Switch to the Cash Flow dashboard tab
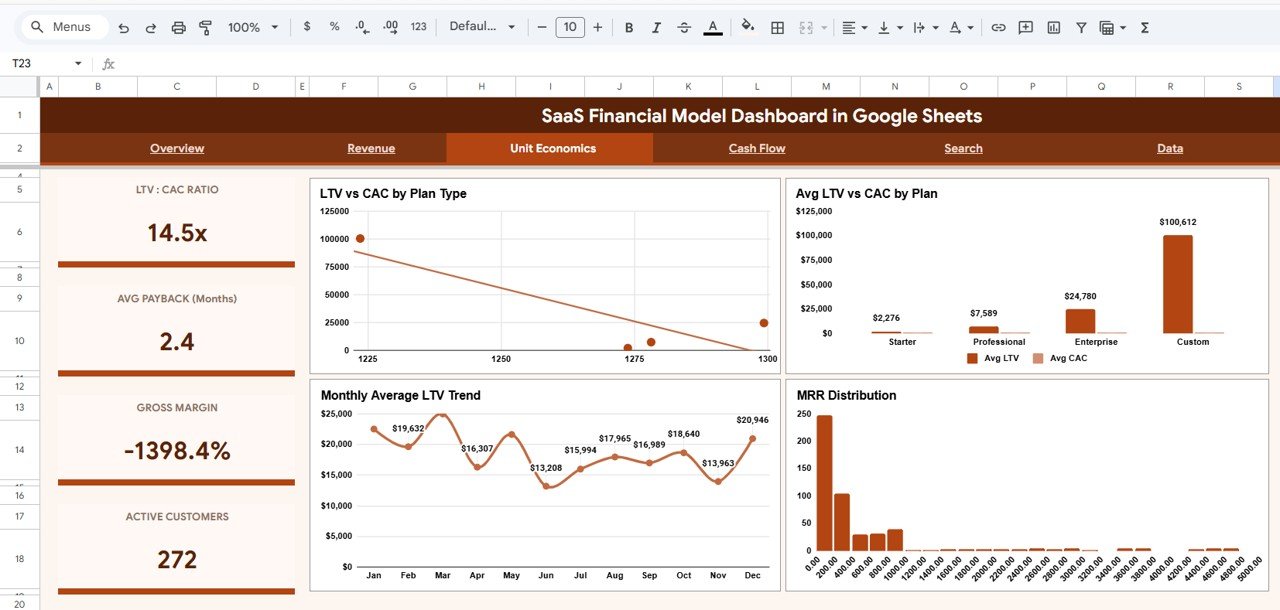 (x=756, y=148)
